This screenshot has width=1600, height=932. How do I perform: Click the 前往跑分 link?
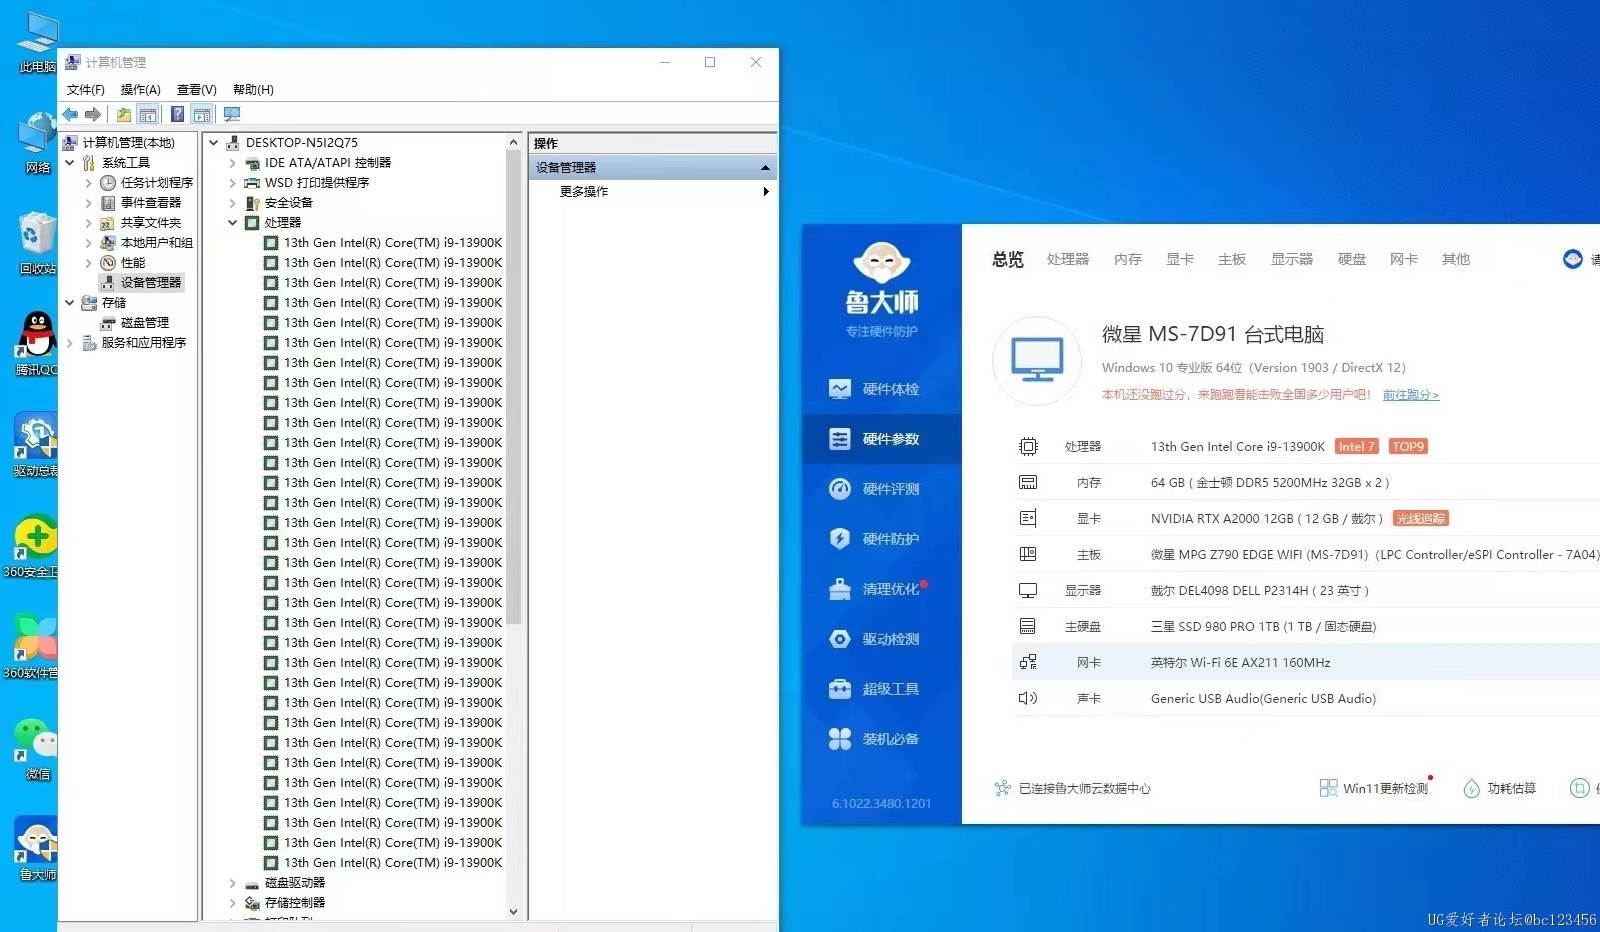click(x=1410, y=395)
